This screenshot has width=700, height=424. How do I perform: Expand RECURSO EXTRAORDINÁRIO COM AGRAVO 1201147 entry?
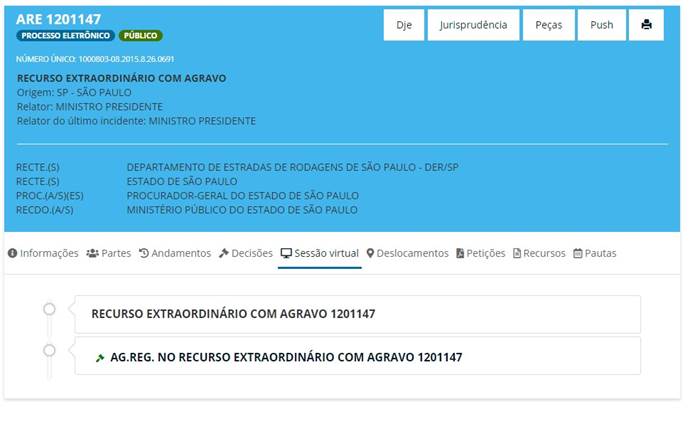[x=358, y=314]
